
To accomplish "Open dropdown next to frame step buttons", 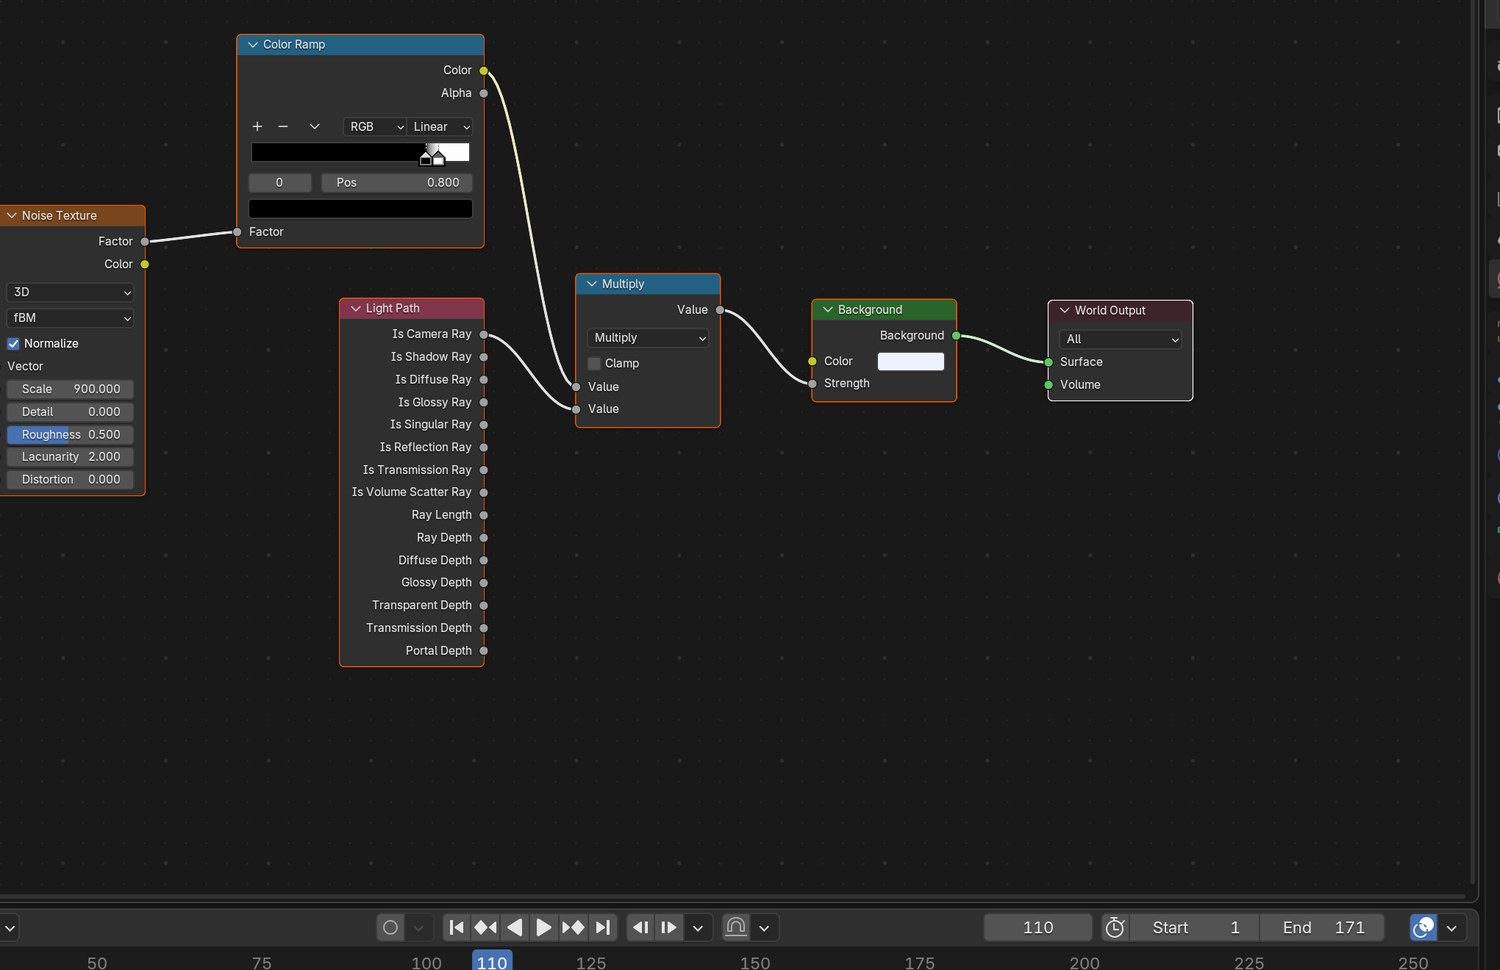I will (x=698, y=927).
